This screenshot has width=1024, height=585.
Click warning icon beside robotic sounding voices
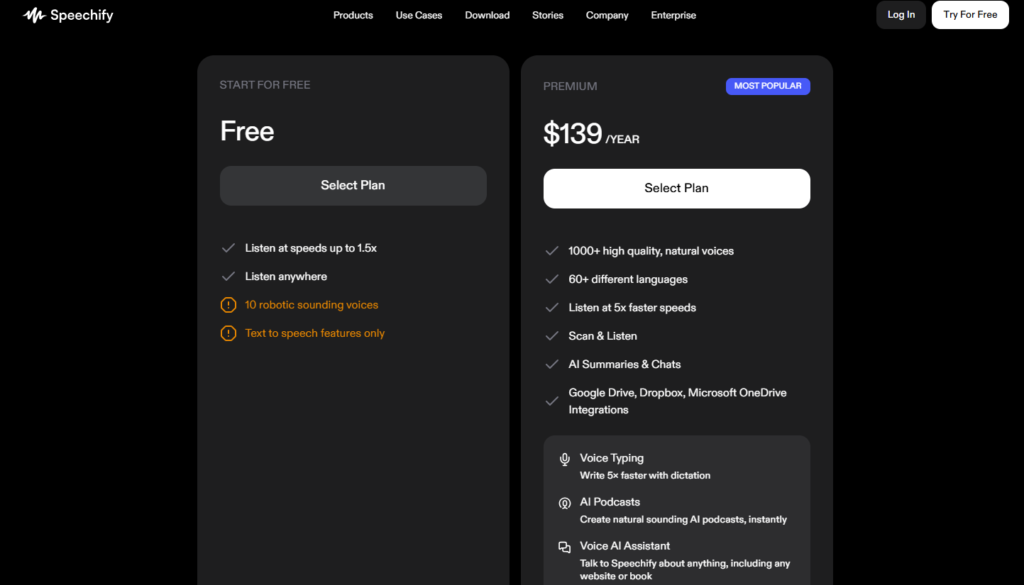229,305
